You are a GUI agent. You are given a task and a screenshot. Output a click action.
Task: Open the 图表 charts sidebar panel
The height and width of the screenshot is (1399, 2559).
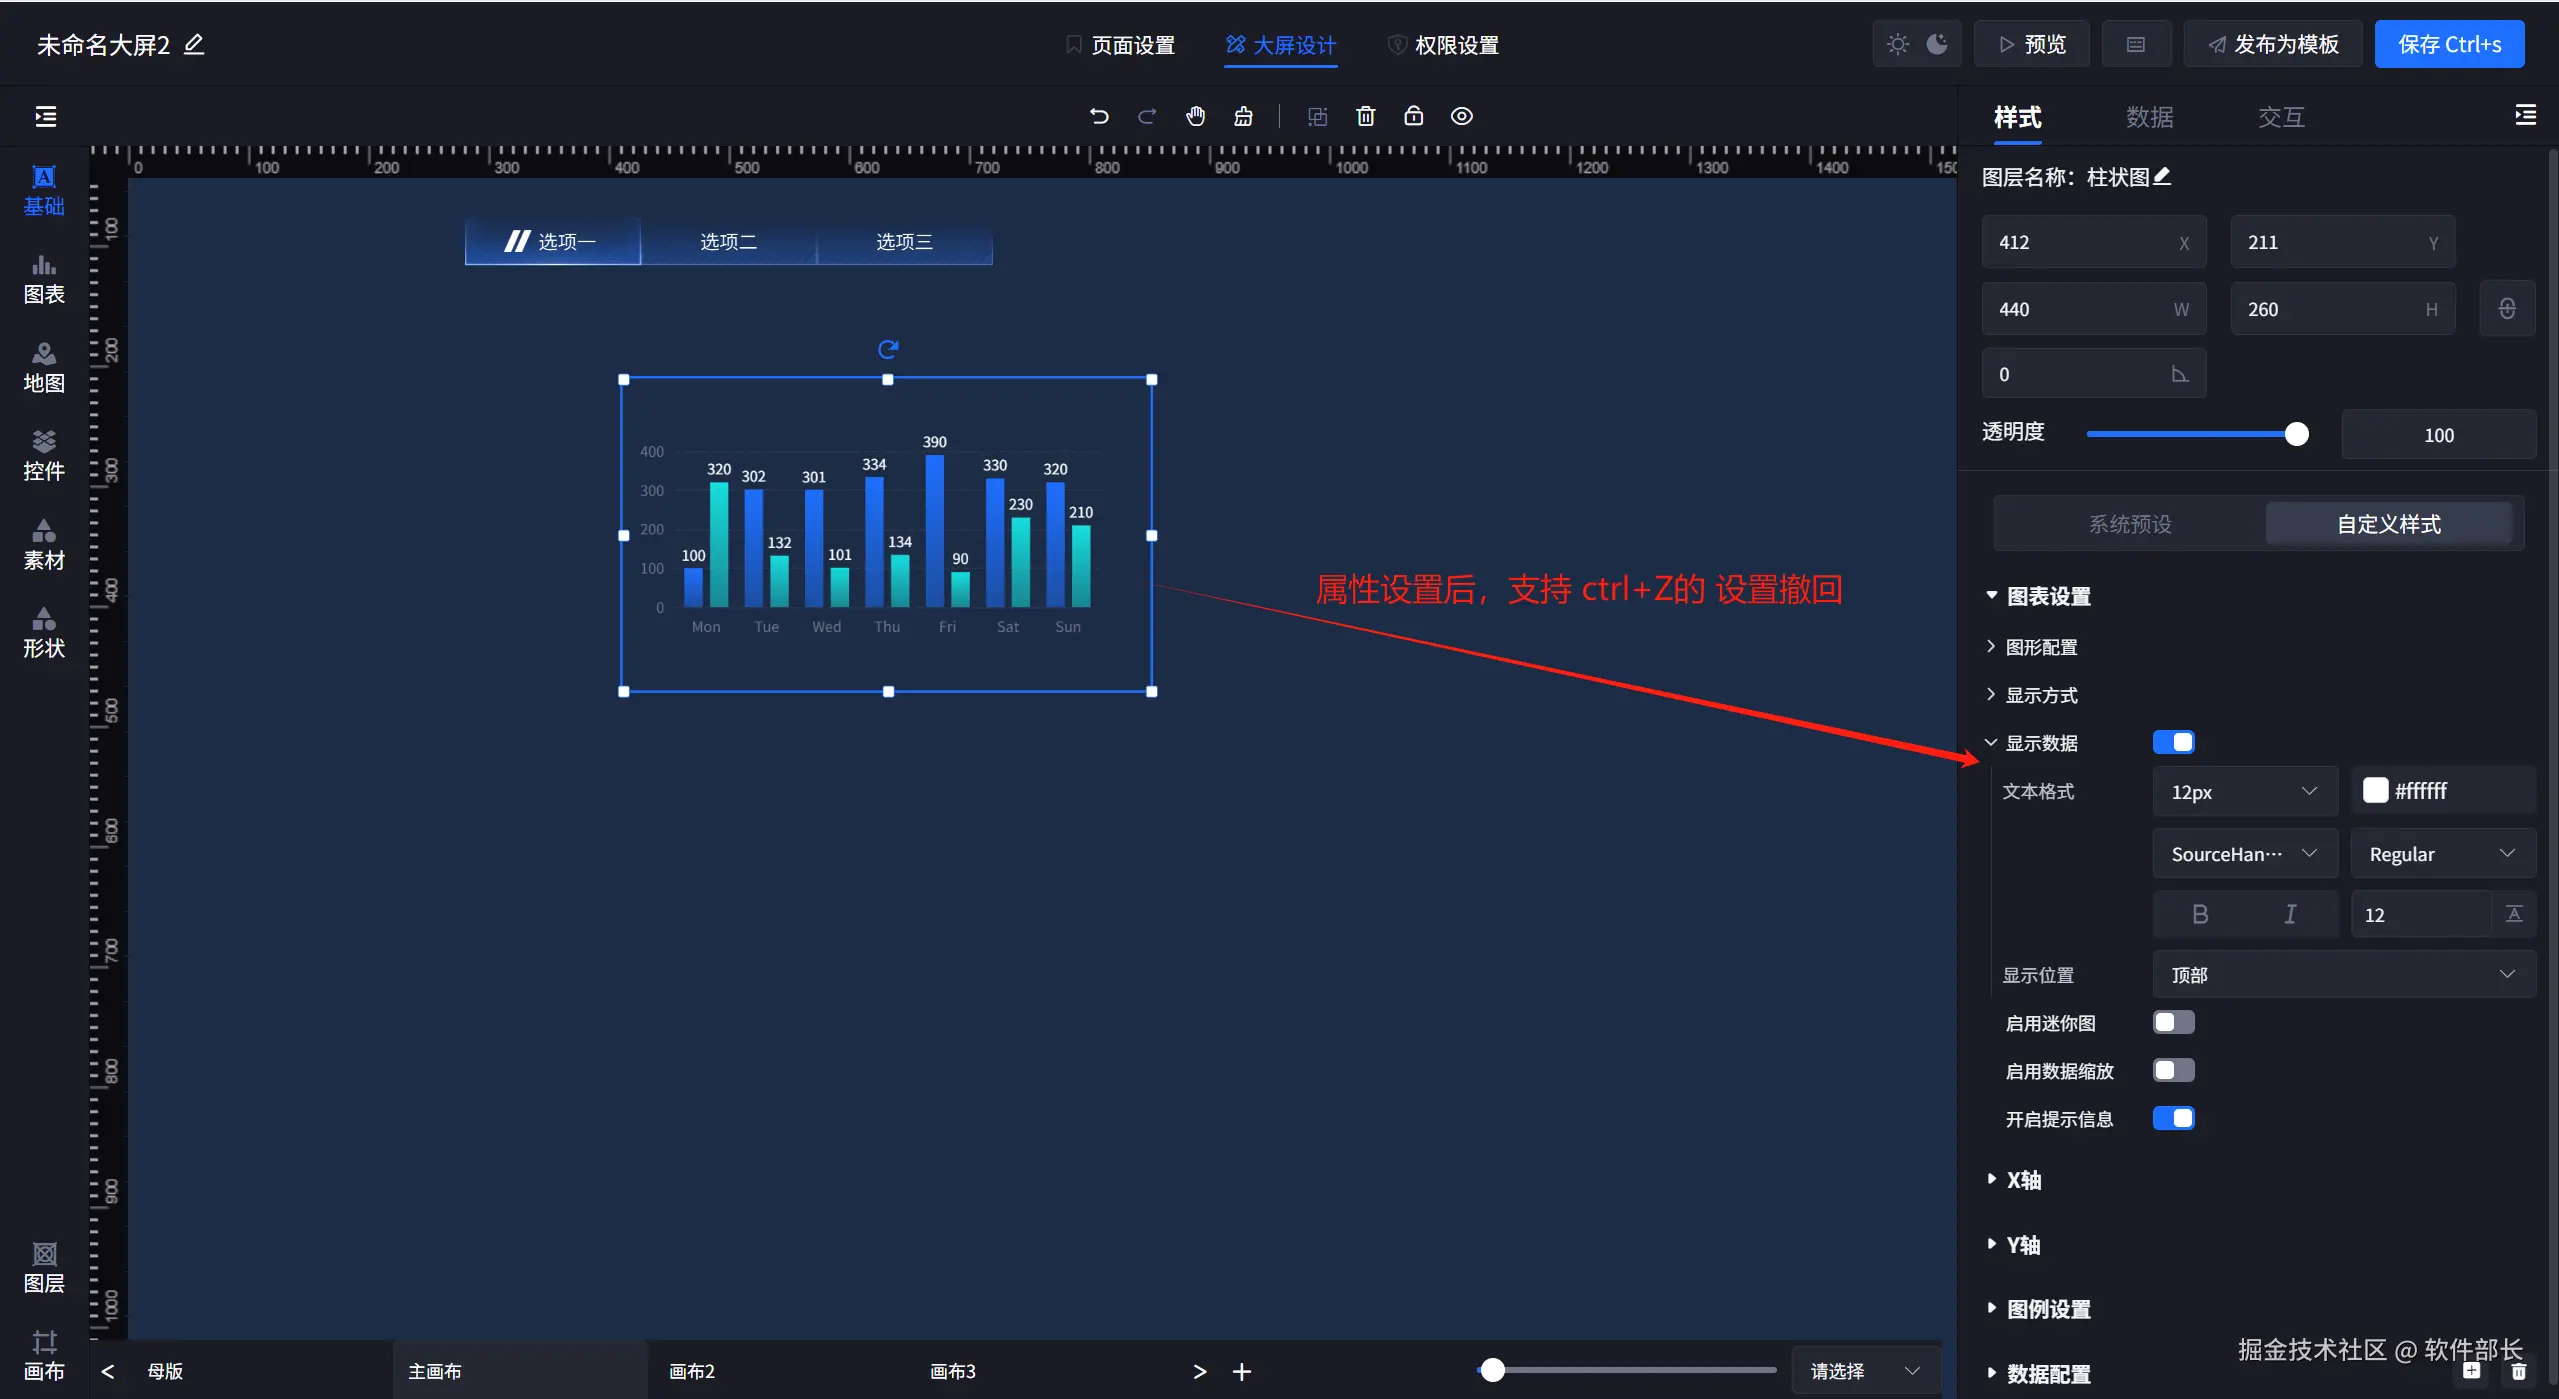[44, 279]
